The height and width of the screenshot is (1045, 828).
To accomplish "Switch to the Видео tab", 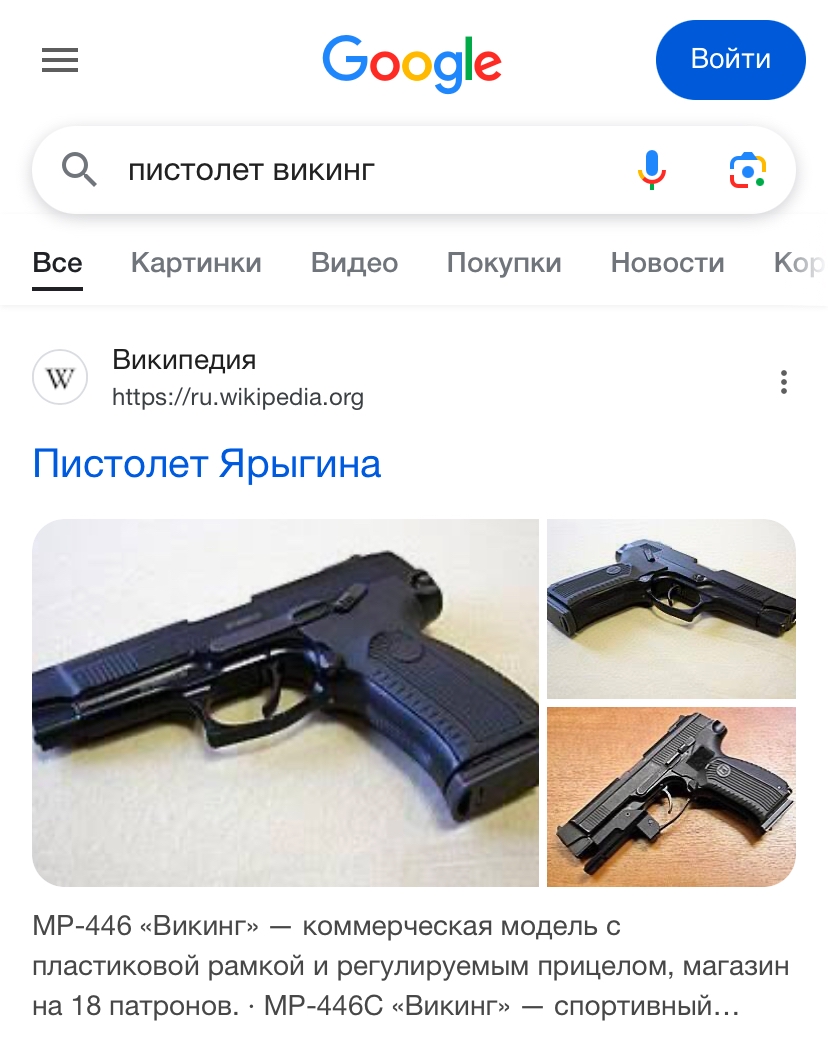I will click(x=354, y=263).
